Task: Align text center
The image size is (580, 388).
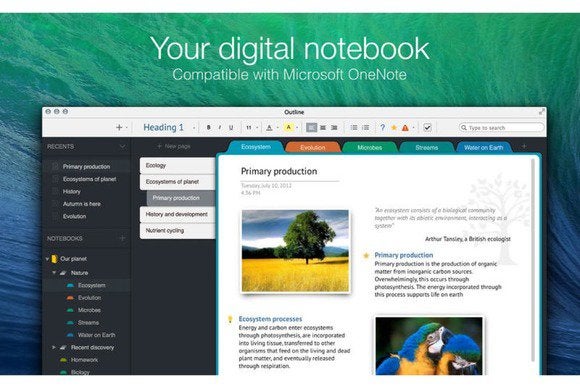Action: click(x=323, y=128)
